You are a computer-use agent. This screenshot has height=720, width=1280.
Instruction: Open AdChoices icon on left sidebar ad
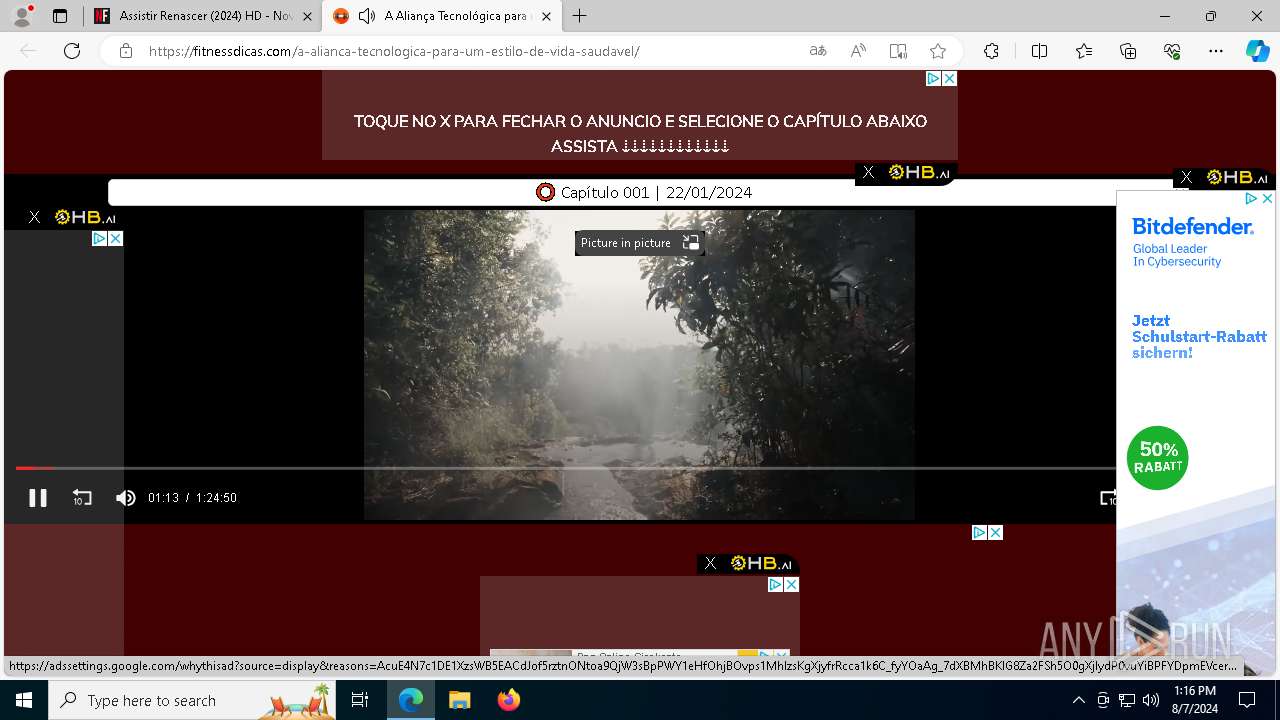pyautogui.click(x=99, y=238)
